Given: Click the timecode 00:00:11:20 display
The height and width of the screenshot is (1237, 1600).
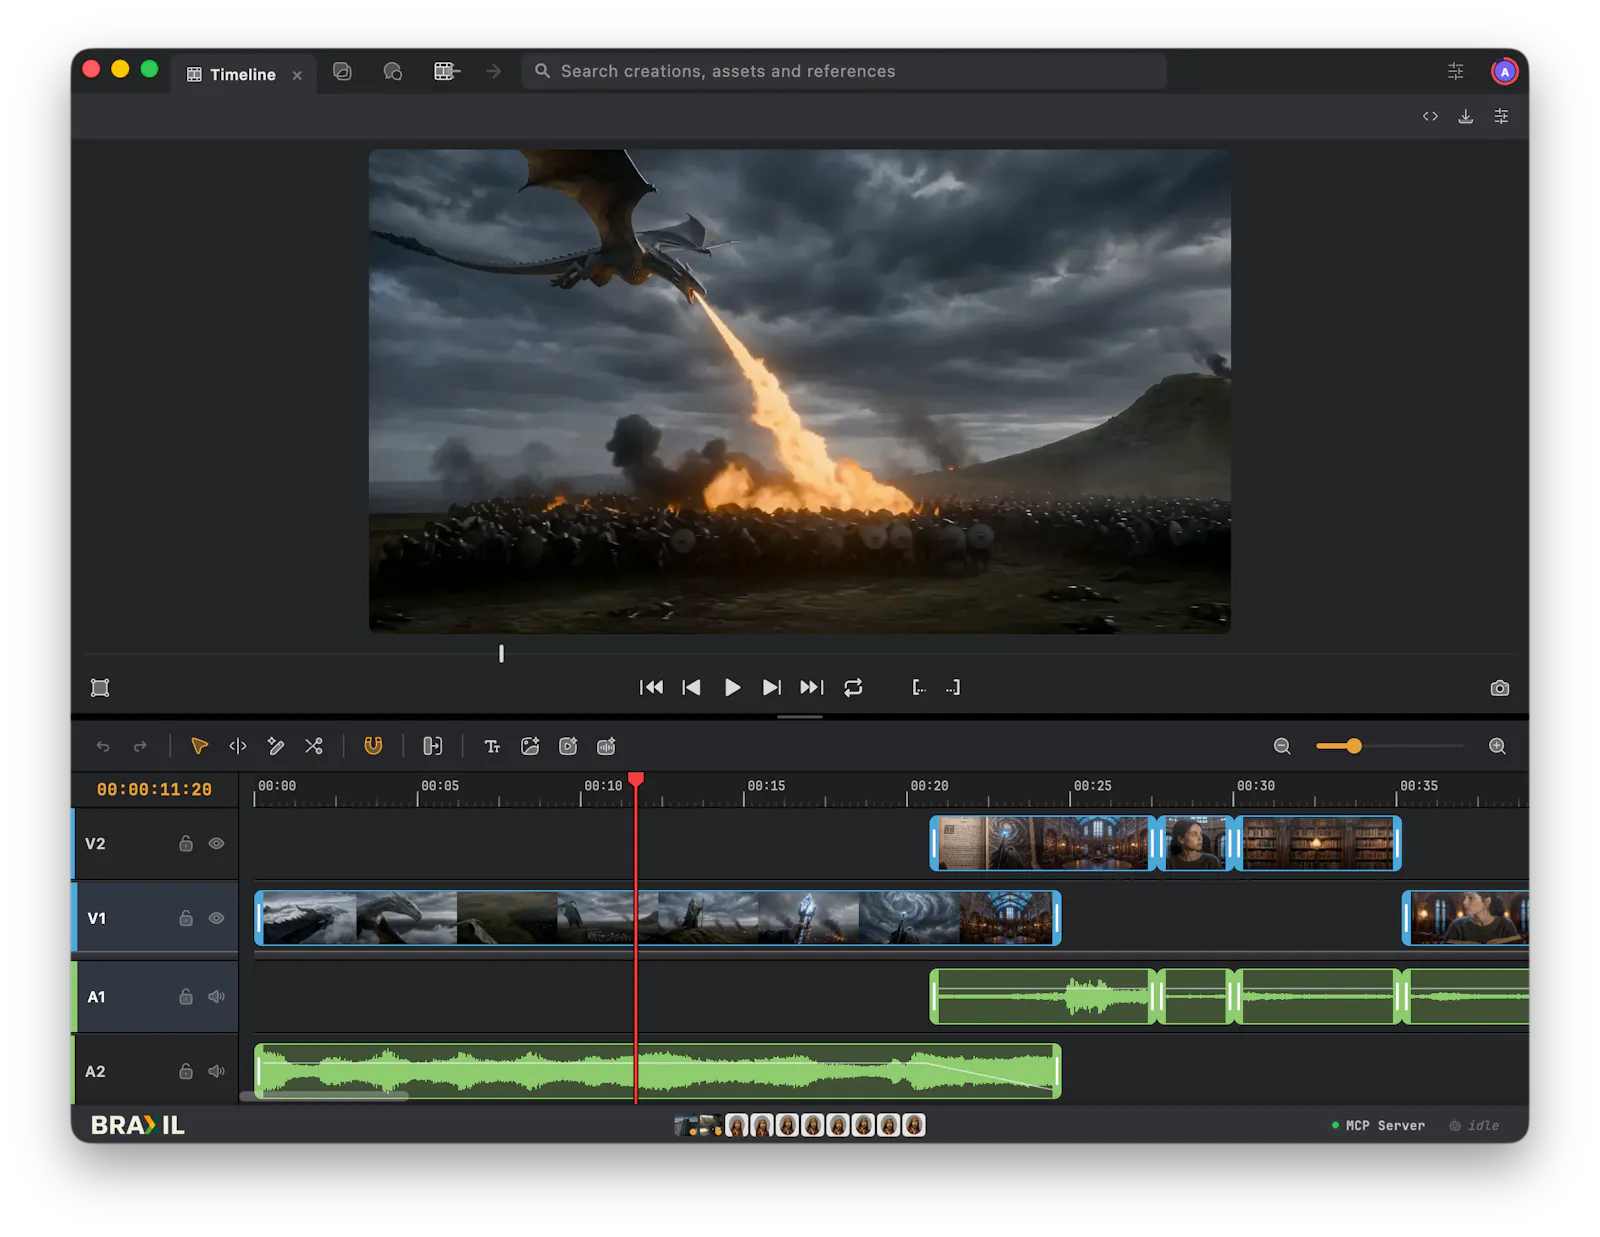Looking at the screenshot, I should coord(154,789).
